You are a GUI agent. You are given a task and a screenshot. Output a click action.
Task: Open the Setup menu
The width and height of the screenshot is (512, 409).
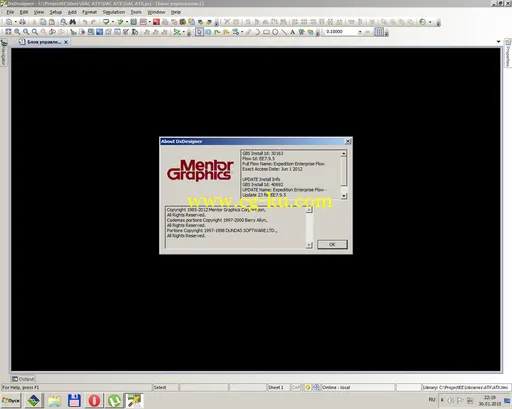(x=56, y=12)
